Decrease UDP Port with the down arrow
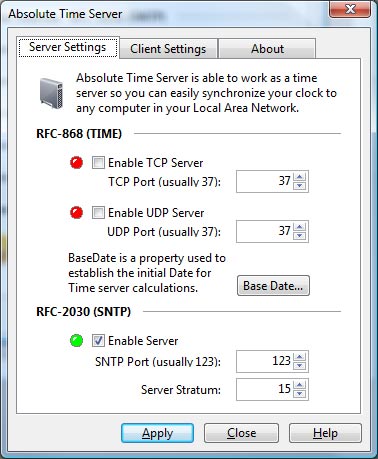This screenshot has width=378, height=459. (x=299, y=236)
